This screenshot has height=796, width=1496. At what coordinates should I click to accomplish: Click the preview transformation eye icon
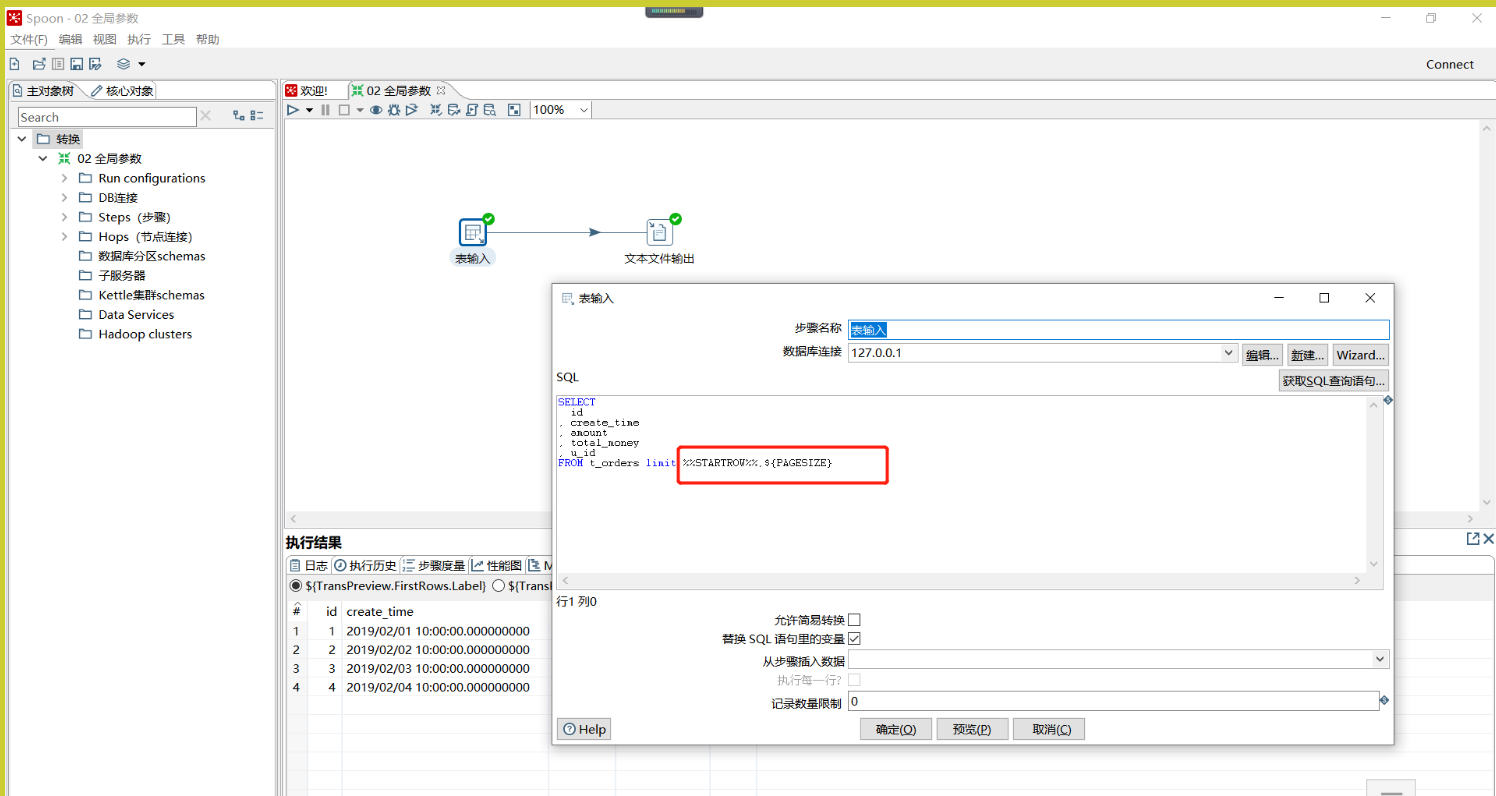[x=376, y=110]
